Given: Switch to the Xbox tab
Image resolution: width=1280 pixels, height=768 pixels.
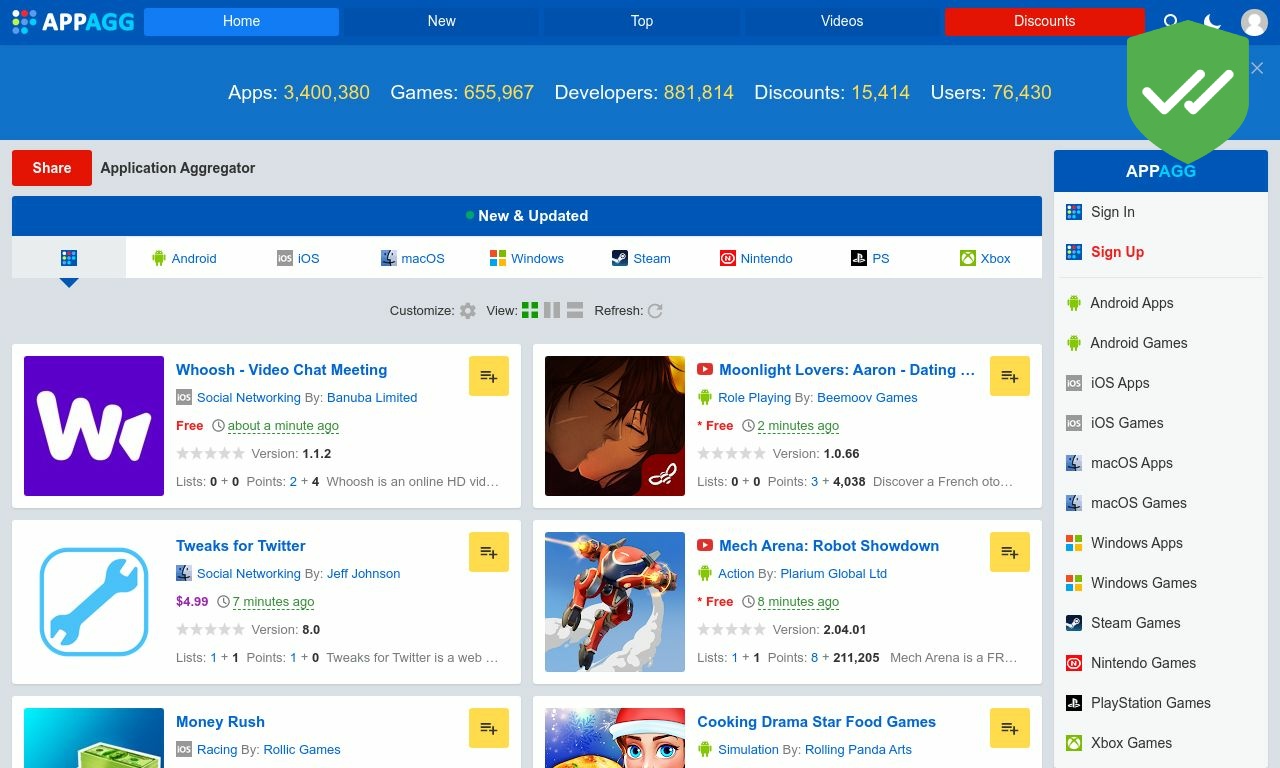Looking at the screenshot, I should coord(985,258).
